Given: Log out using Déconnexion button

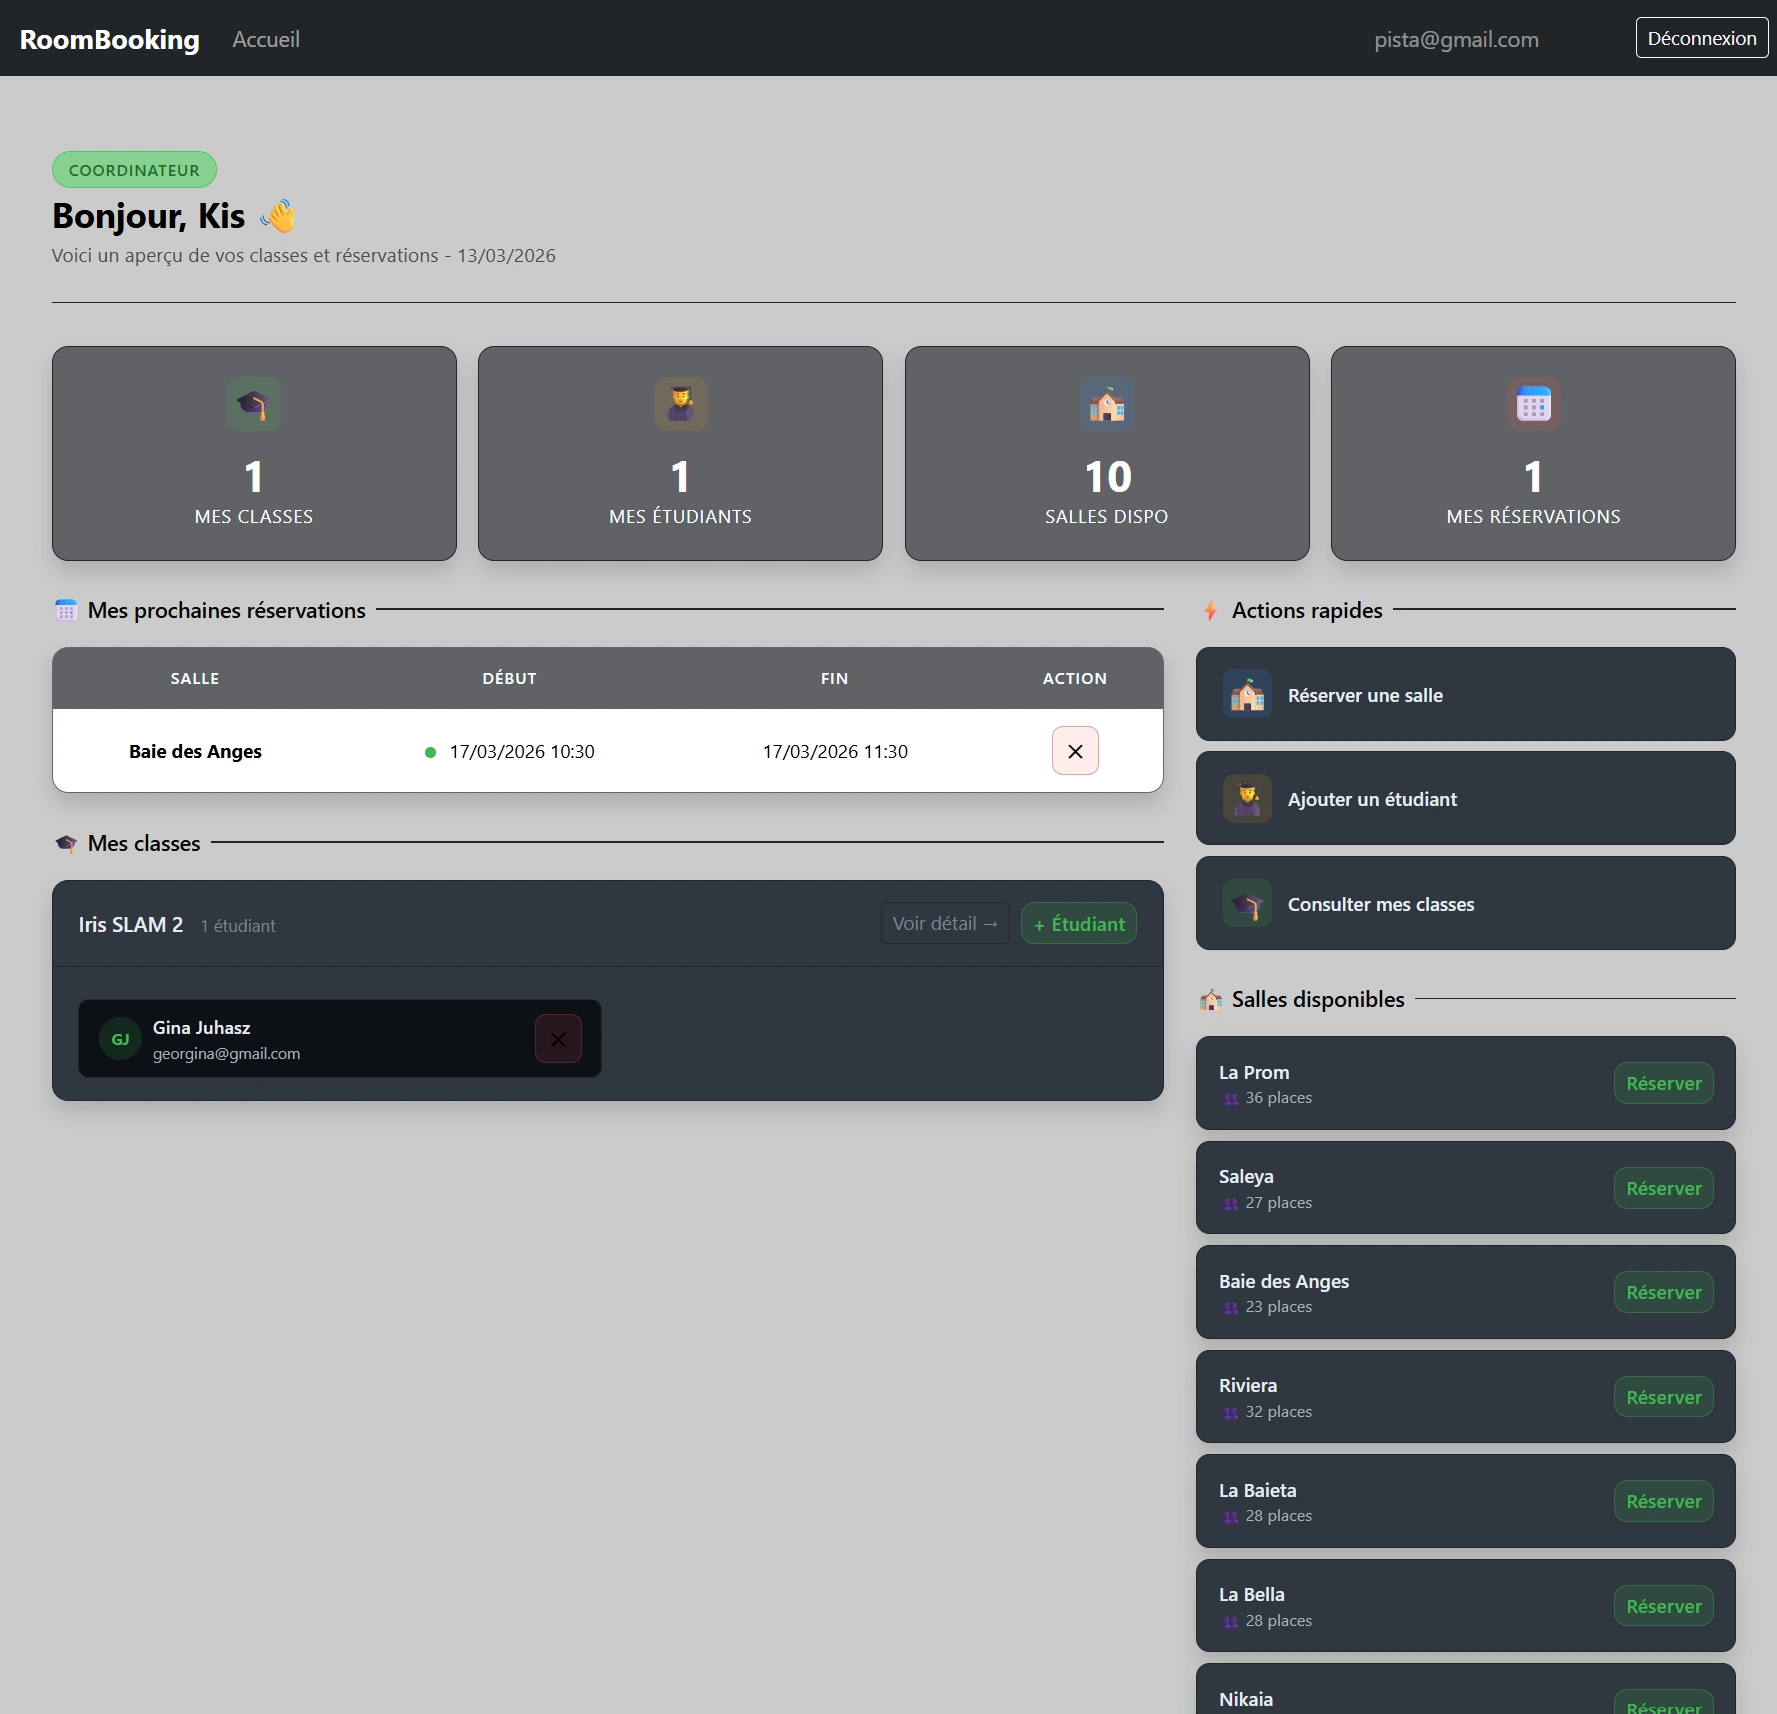Looking at the screenshot, I should tap(1701, 38).
